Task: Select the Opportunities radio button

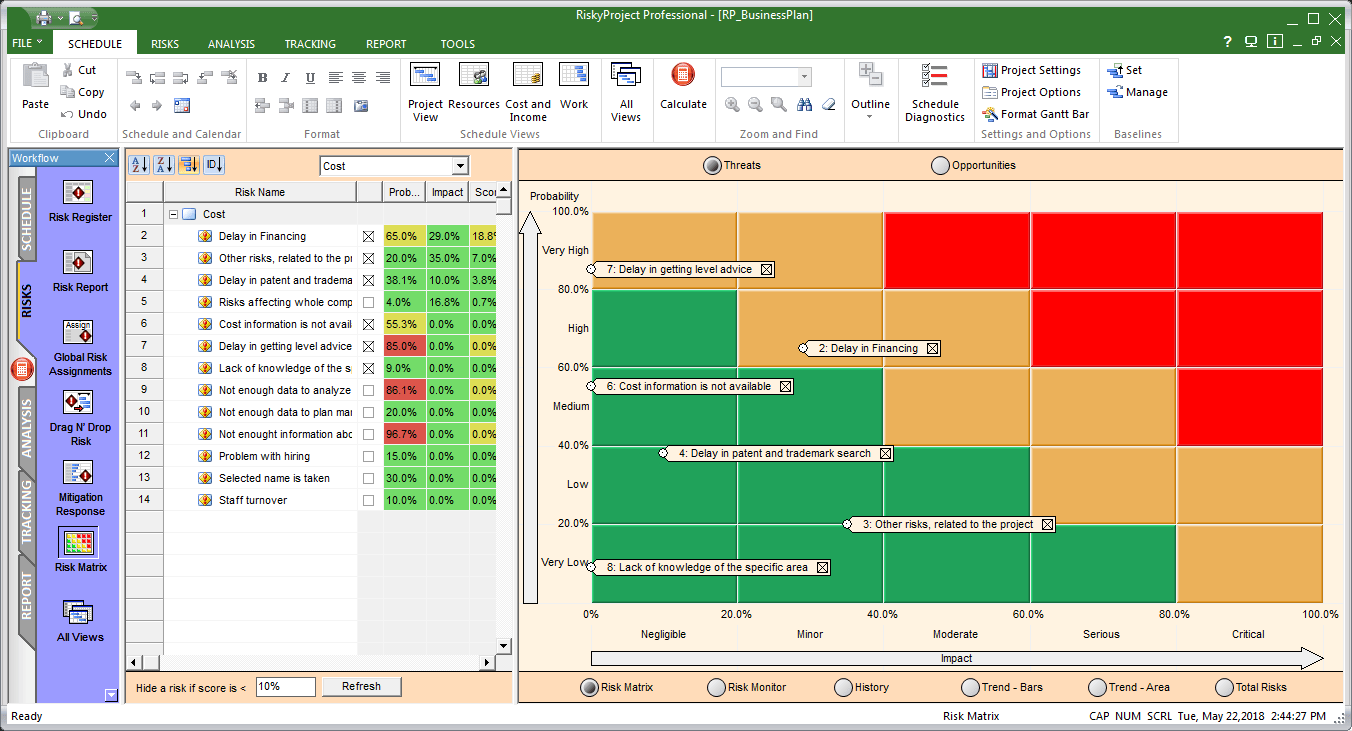Action: (940, 166)
